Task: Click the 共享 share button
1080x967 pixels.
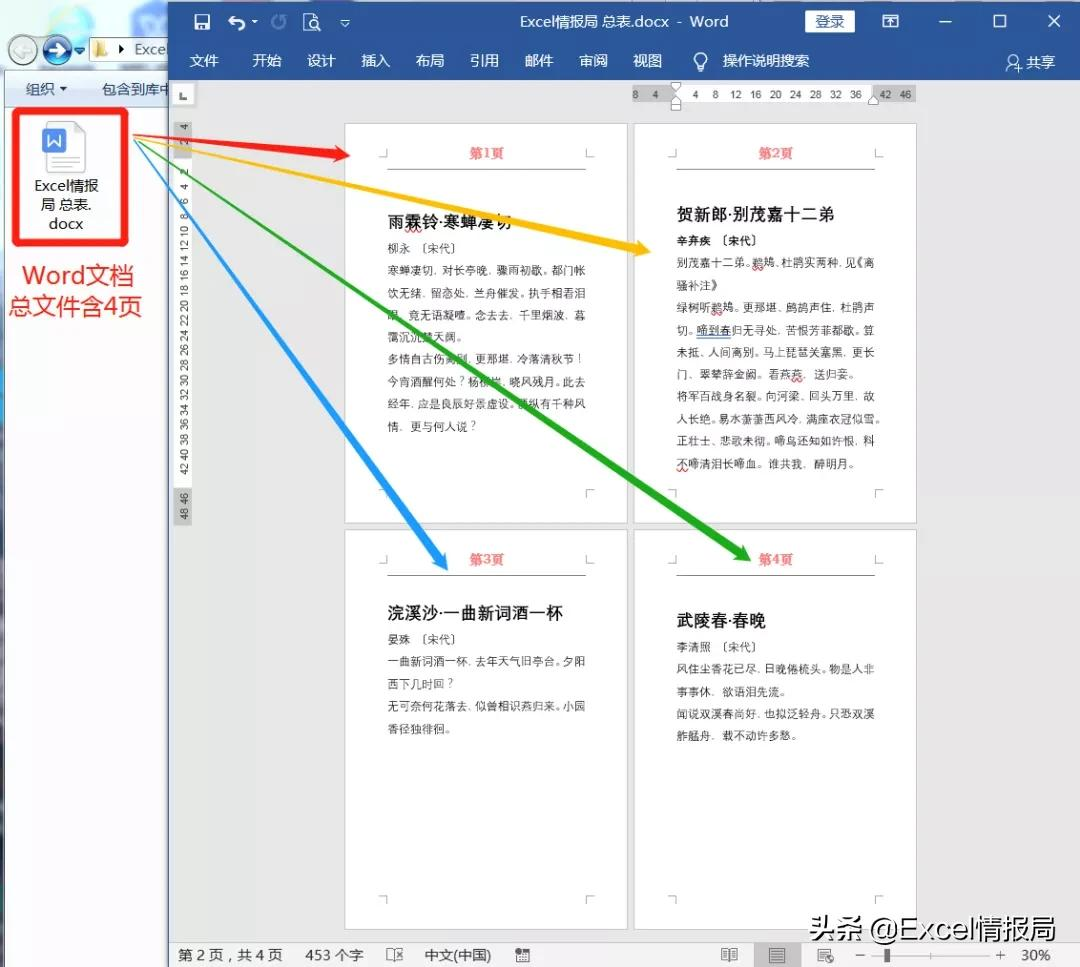Action: [1030, 63]
